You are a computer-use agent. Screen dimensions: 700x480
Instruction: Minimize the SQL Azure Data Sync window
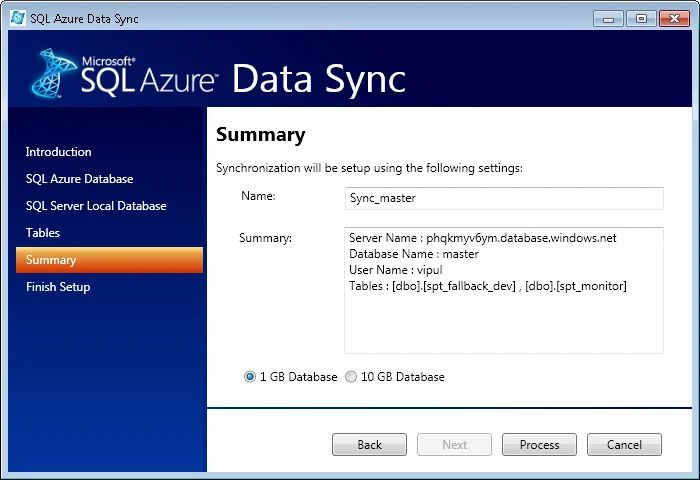[x=608, y=19]
